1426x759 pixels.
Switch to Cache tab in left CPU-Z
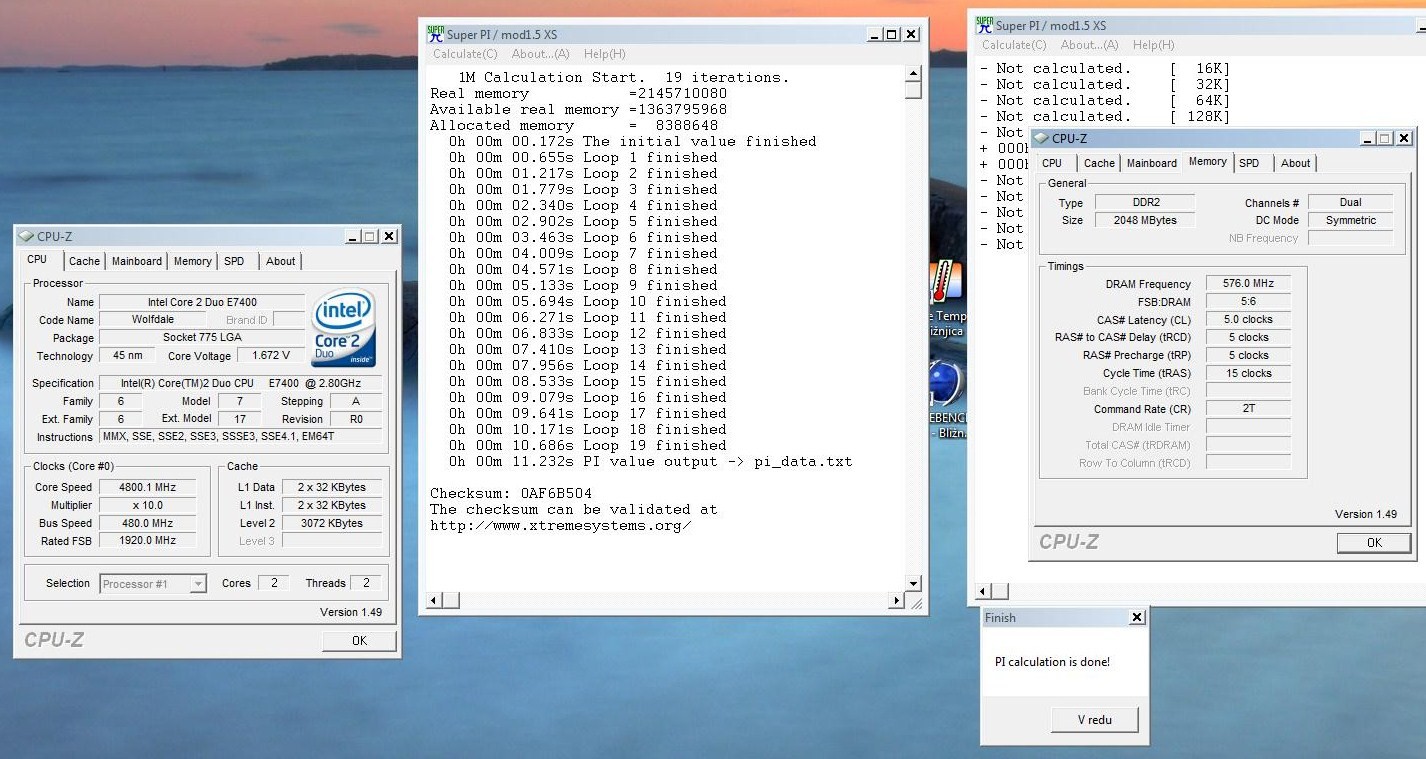coord(84,261)
